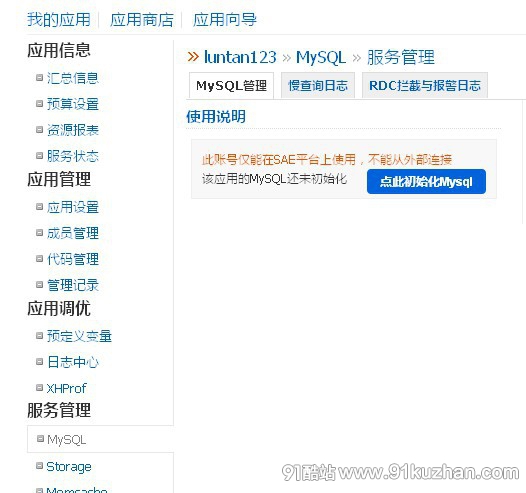Click the MySQL breadcrumb link
The width and height of the screenshot is (526, 493).
coord(321,57)
